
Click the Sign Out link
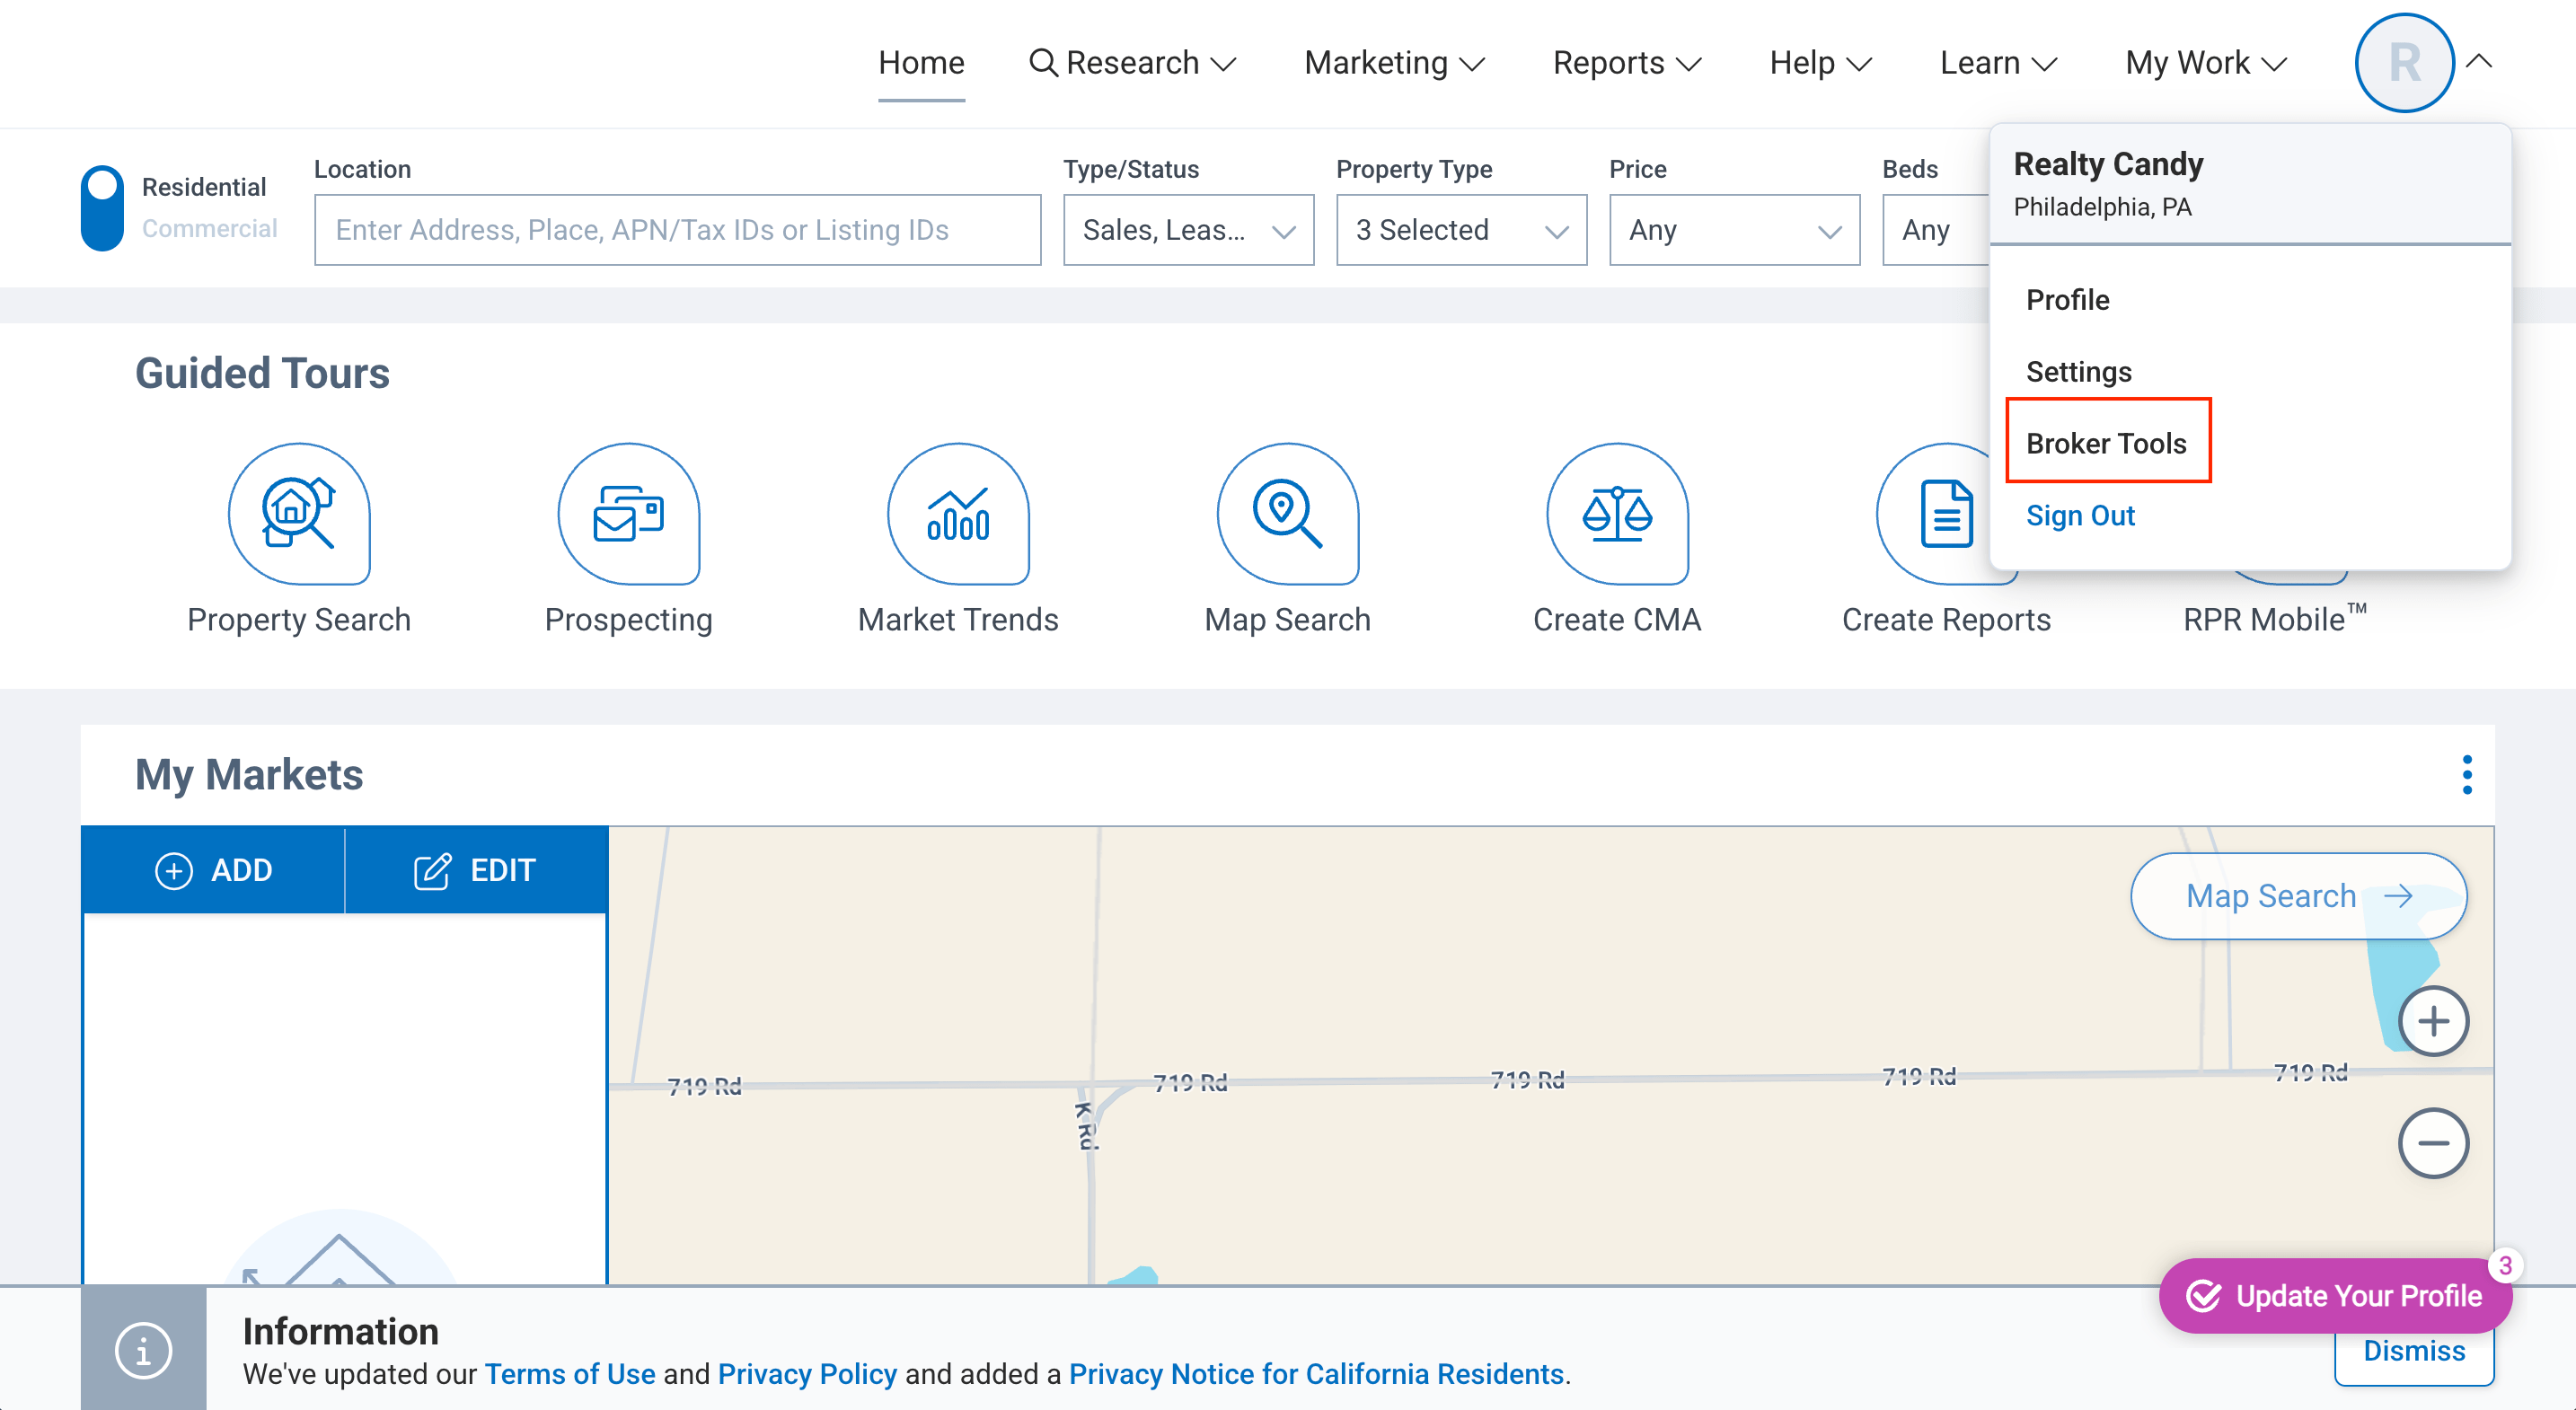tap(2080, 515)
